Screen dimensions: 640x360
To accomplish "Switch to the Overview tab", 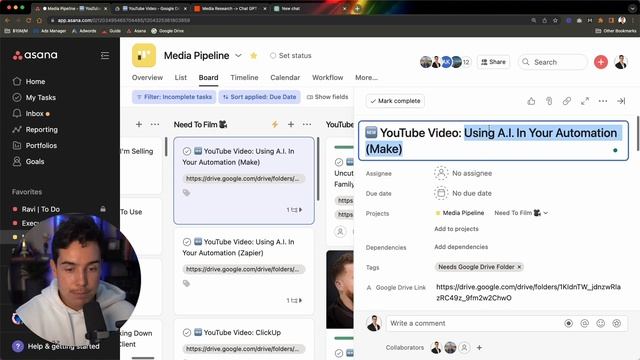I will coord(147,77).
